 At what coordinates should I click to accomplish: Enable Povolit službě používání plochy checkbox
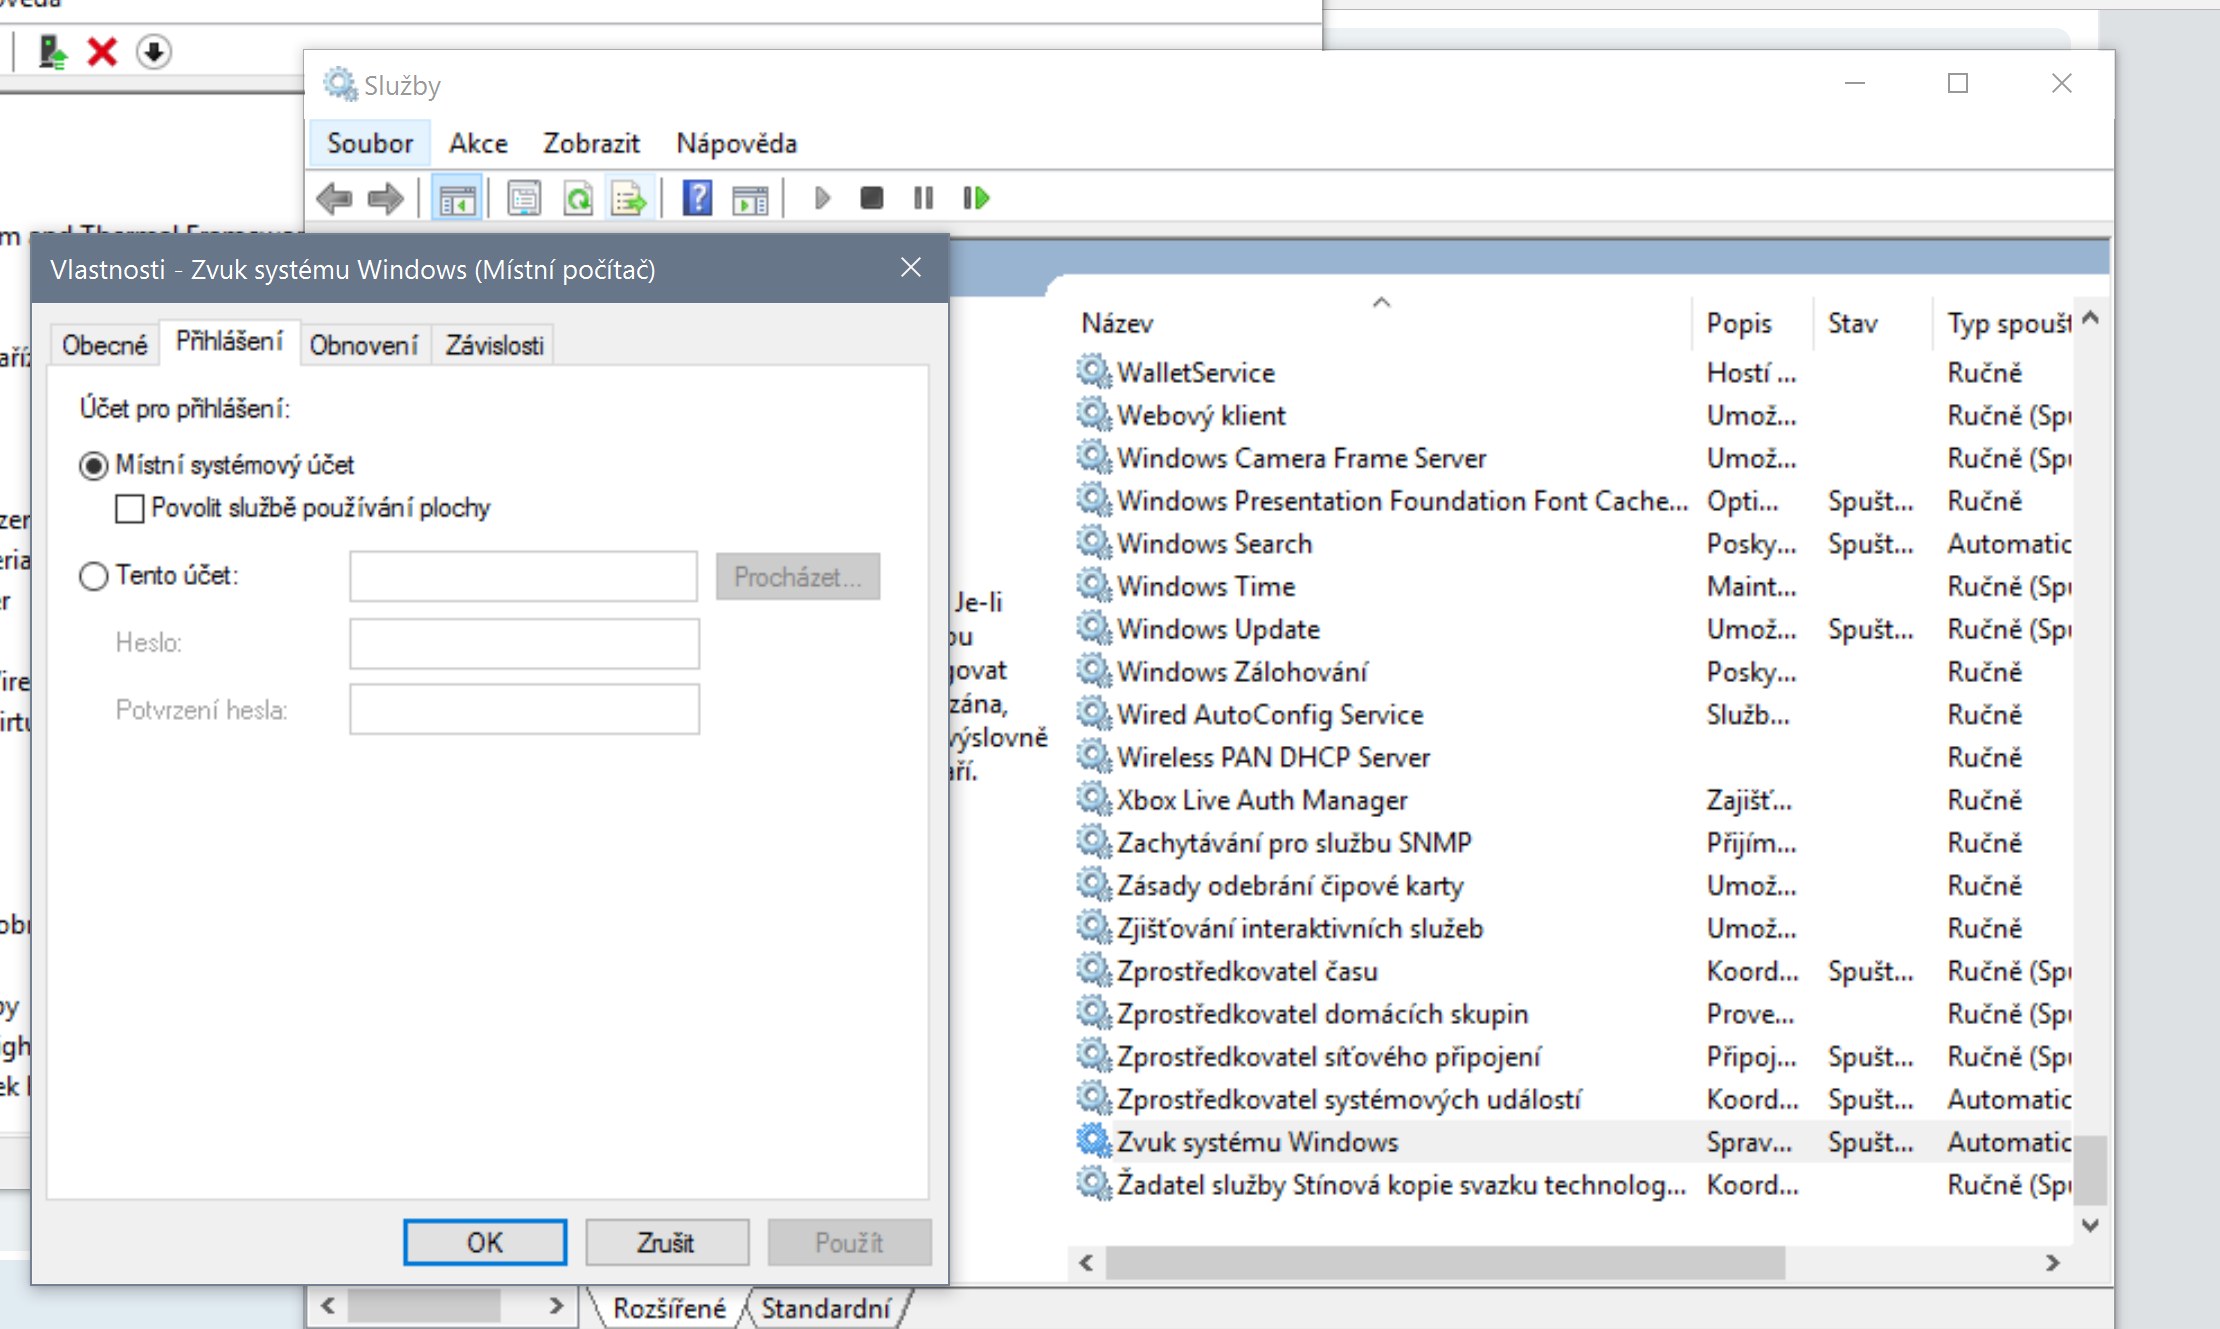click(x=130, y=509)
